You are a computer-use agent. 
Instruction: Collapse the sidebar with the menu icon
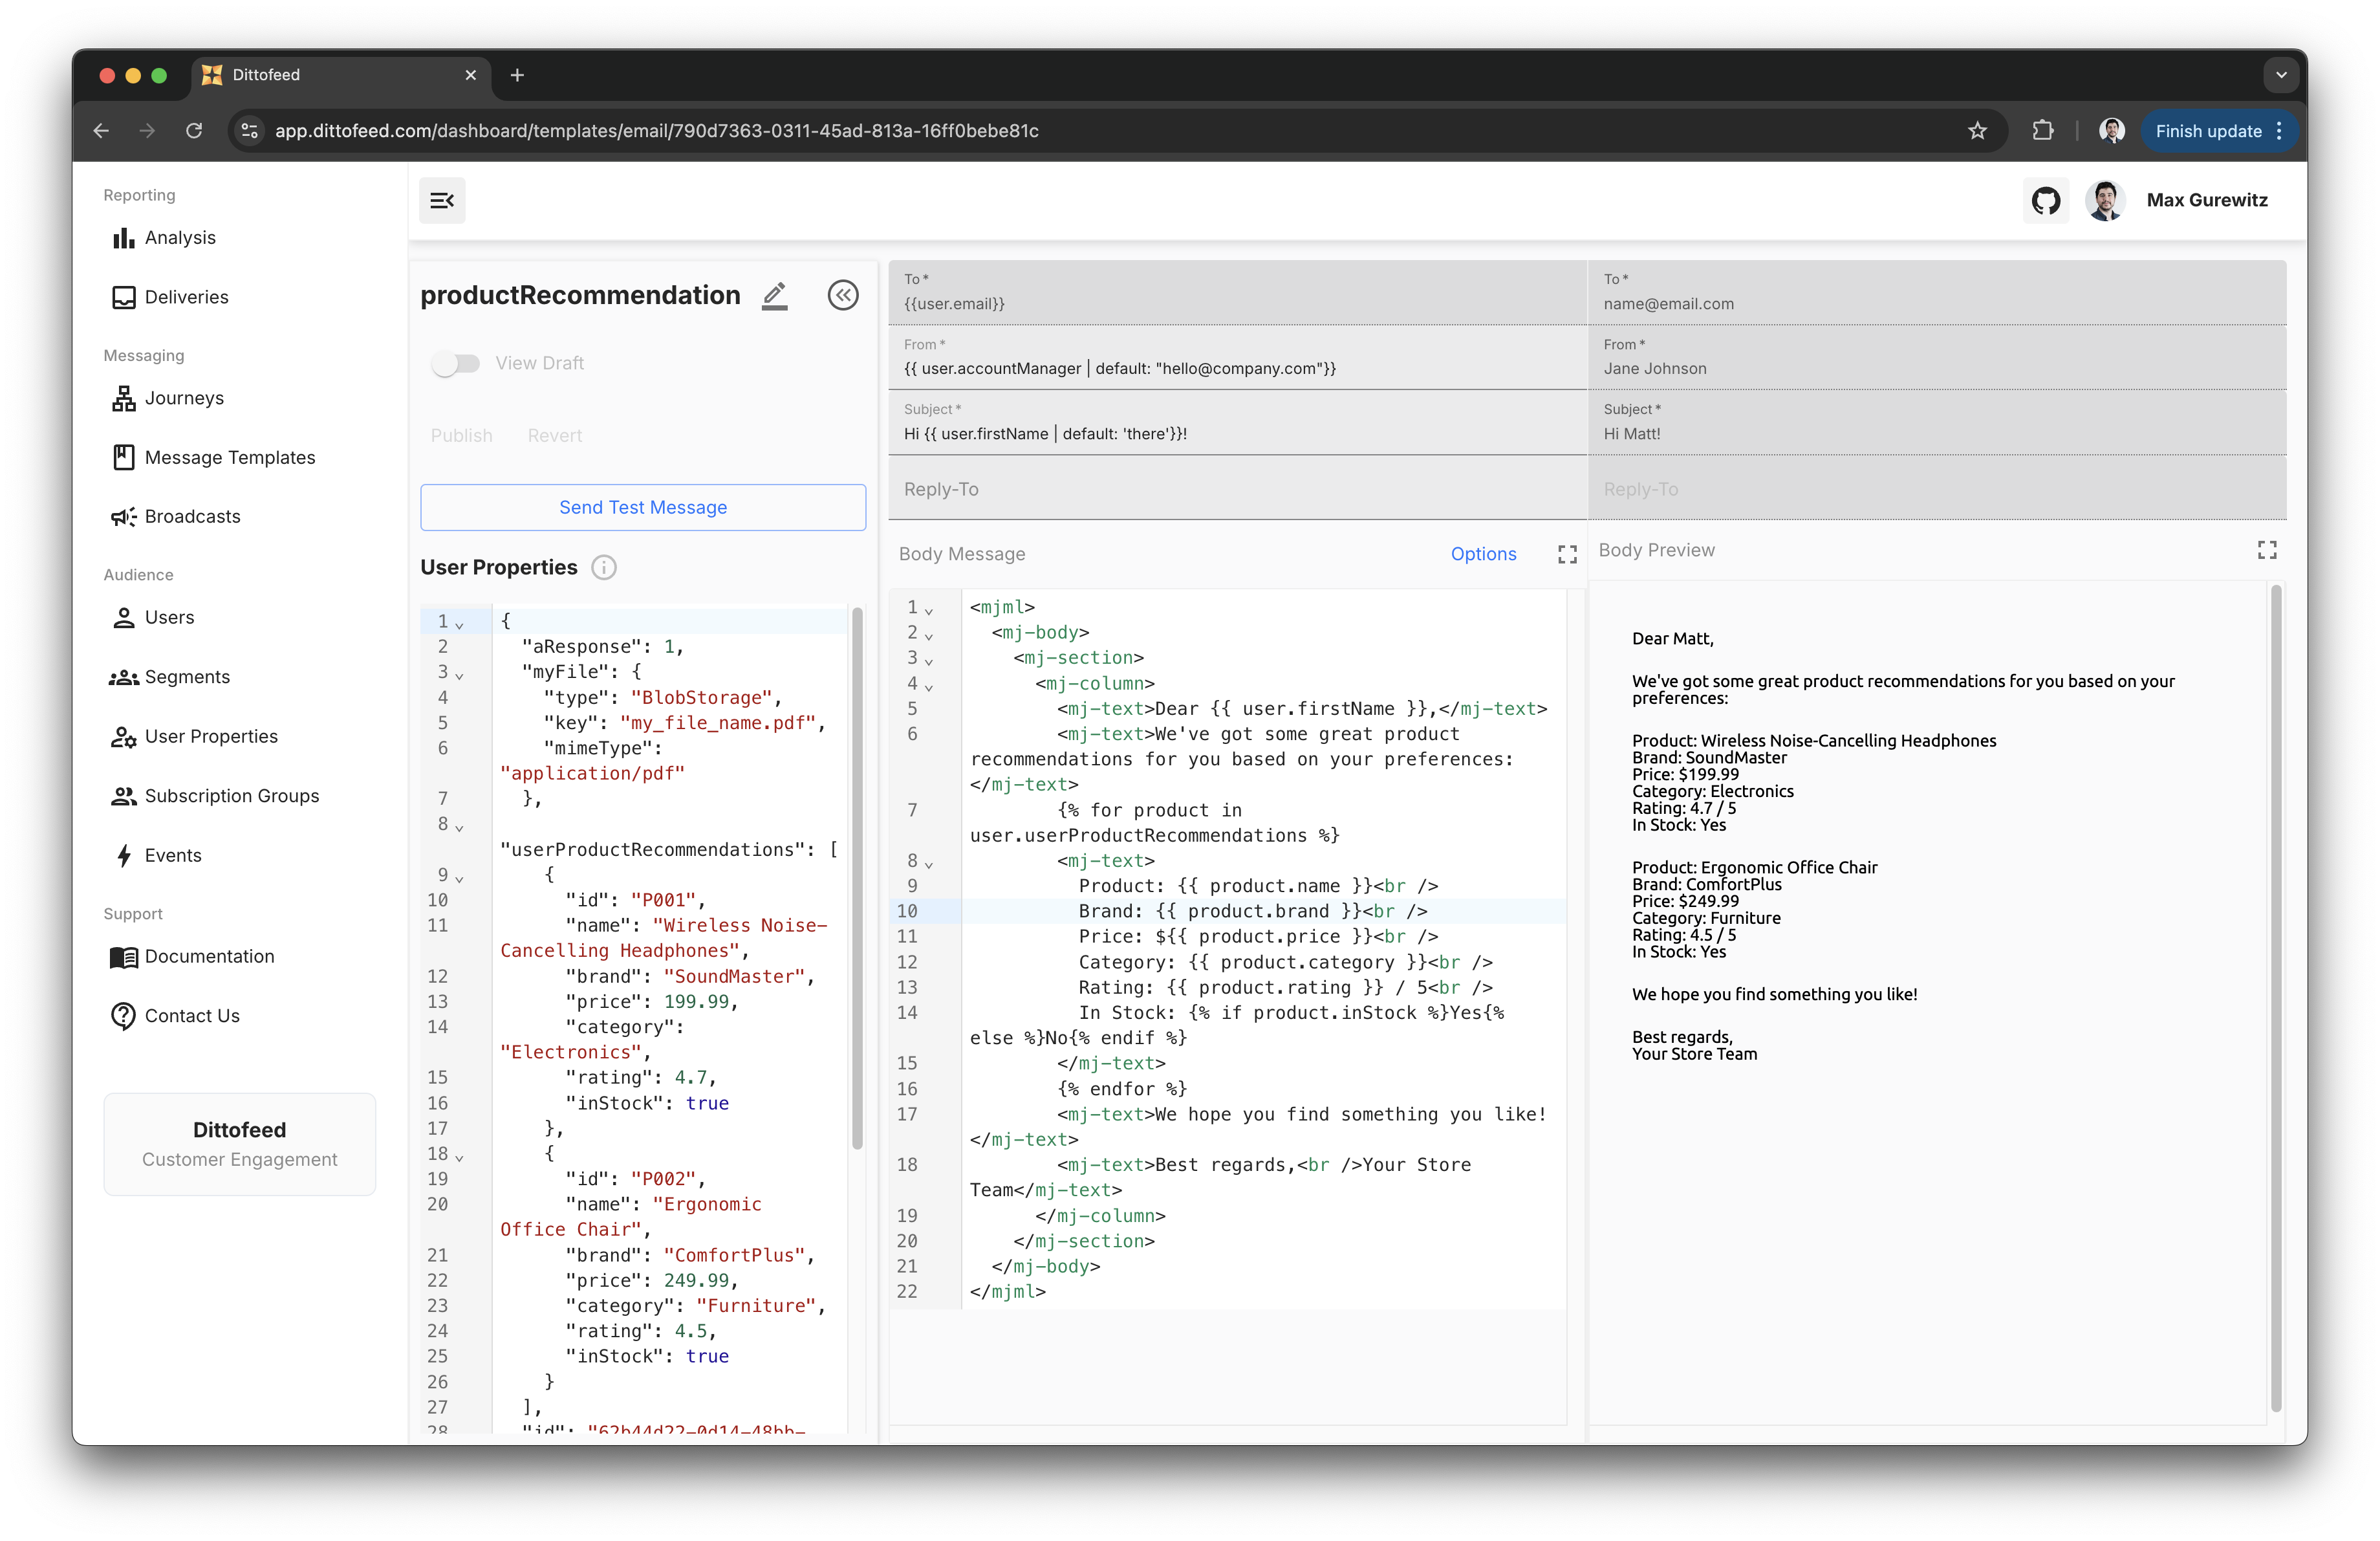pos(442,201)
